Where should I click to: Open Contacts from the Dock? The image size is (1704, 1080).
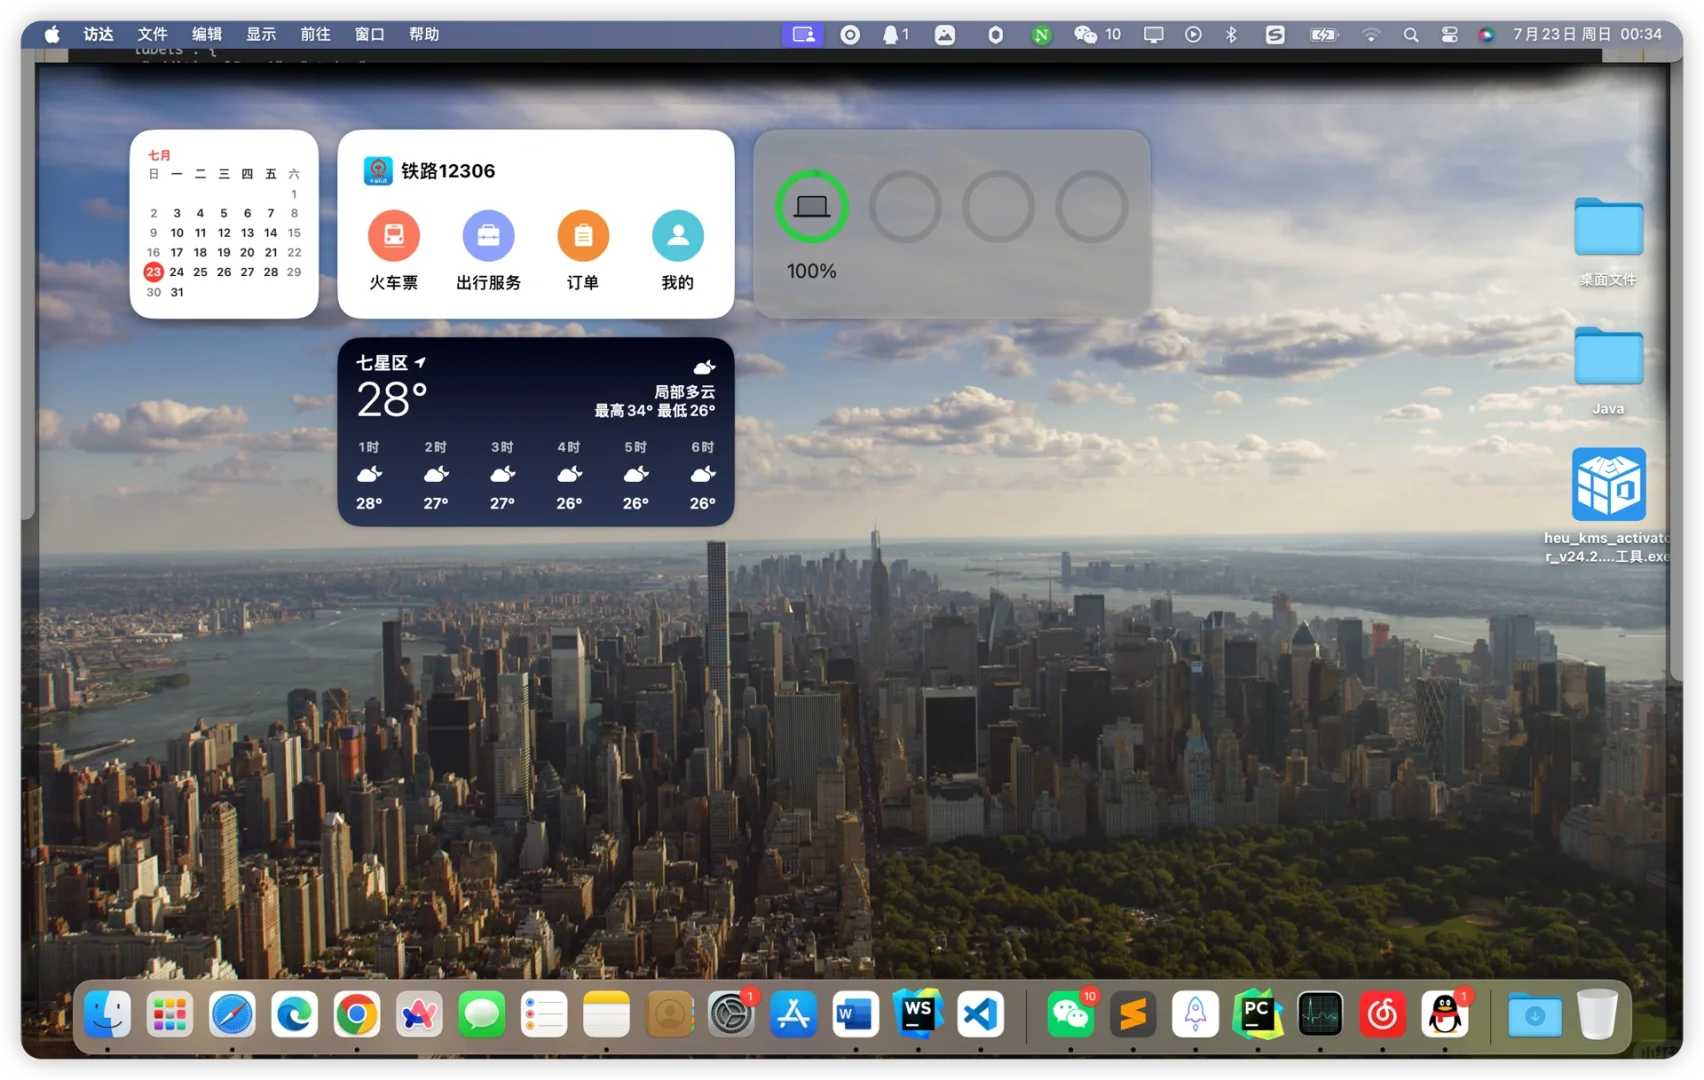(669, 1015)
